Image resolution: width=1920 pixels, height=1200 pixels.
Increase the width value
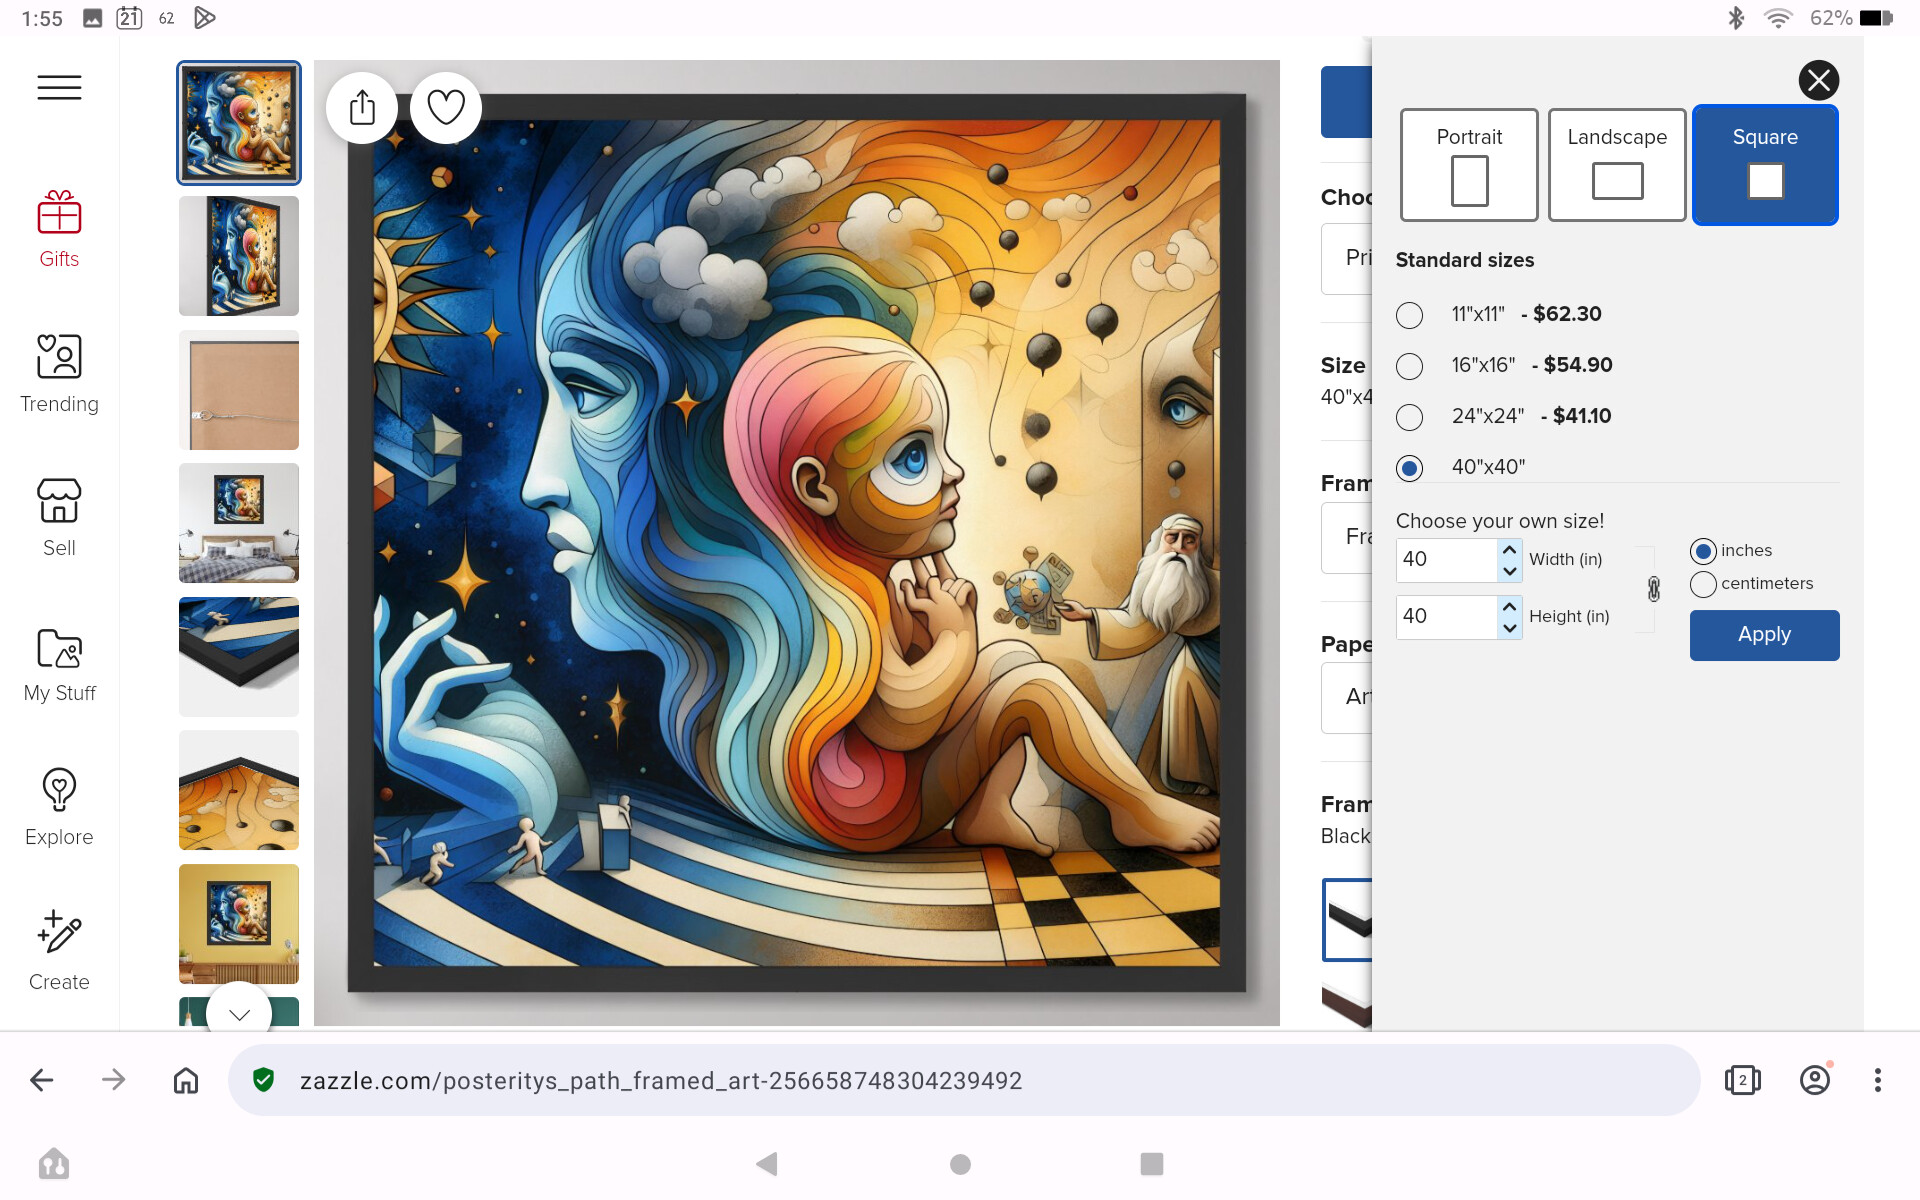1510,550
